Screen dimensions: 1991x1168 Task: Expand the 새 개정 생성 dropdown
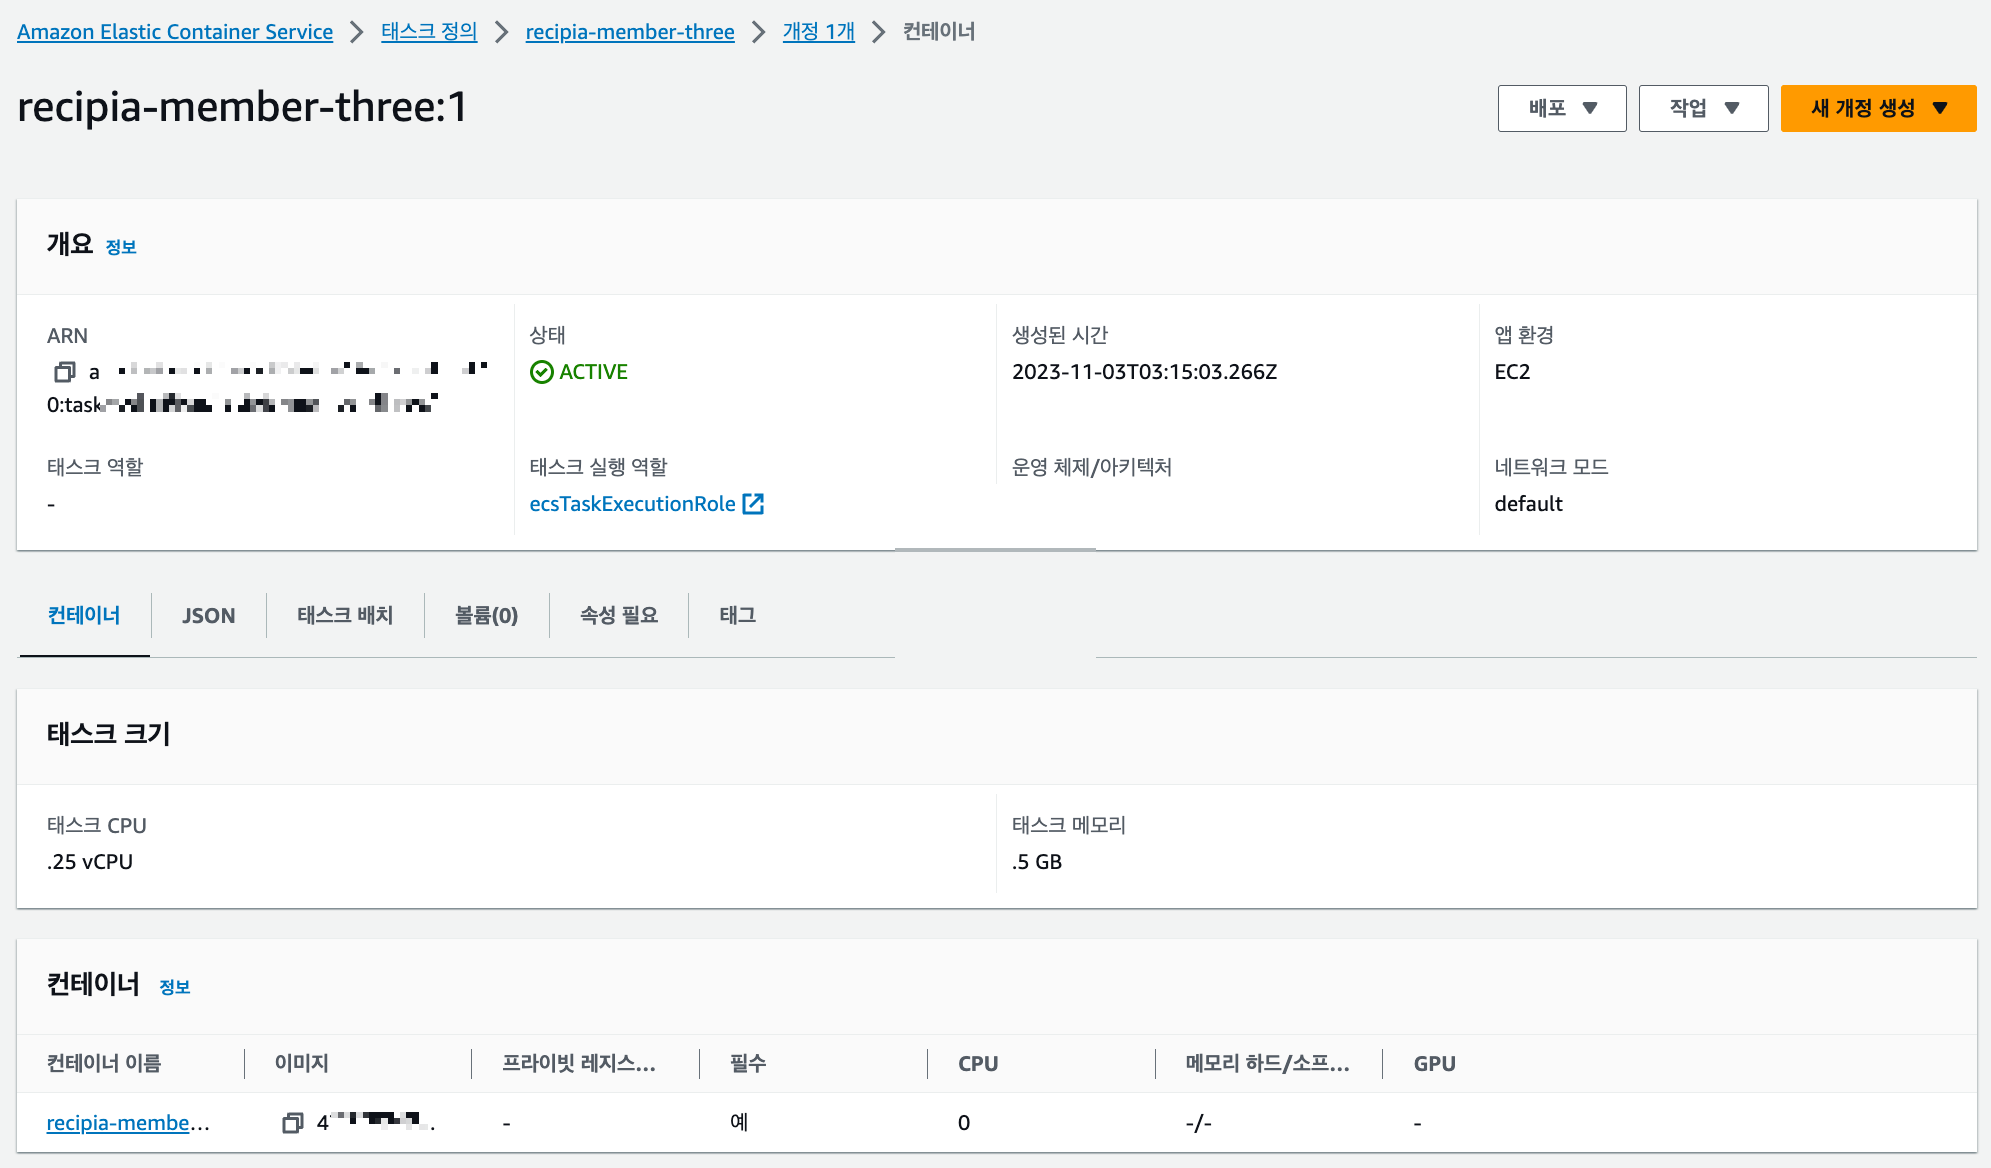pyautogui.click(x=1878, y=108)
